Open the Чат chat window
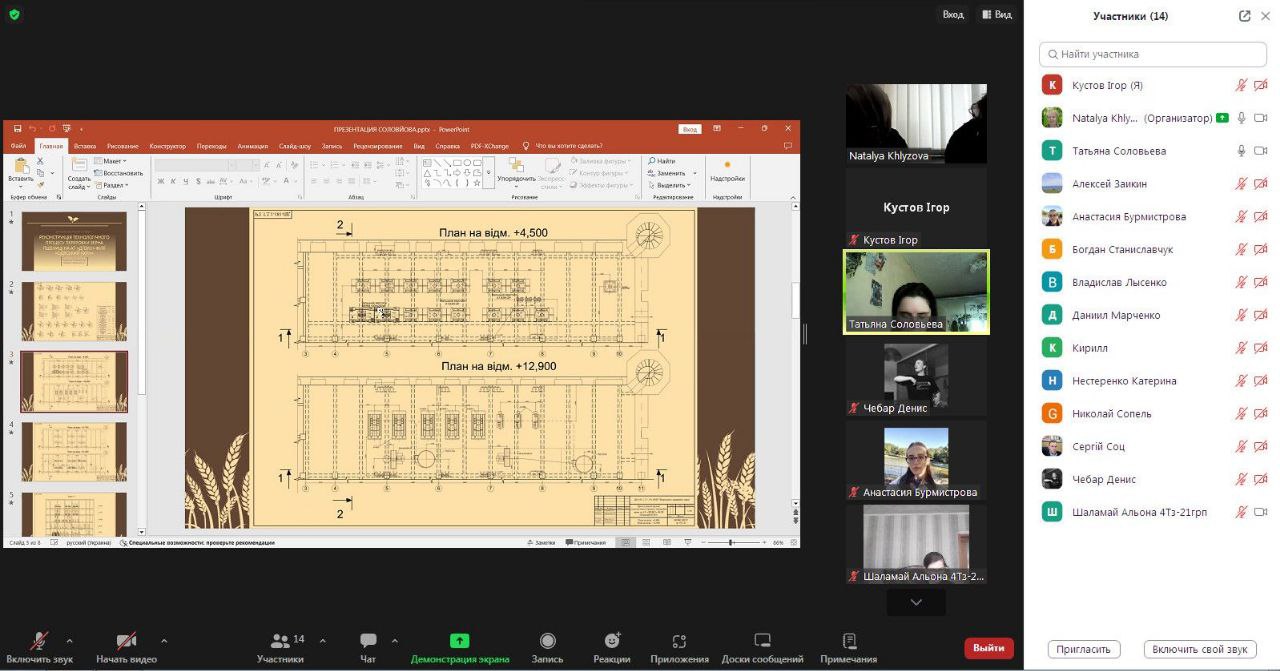This screenshot has width=1280, height=671. click(x=368, y=642)
